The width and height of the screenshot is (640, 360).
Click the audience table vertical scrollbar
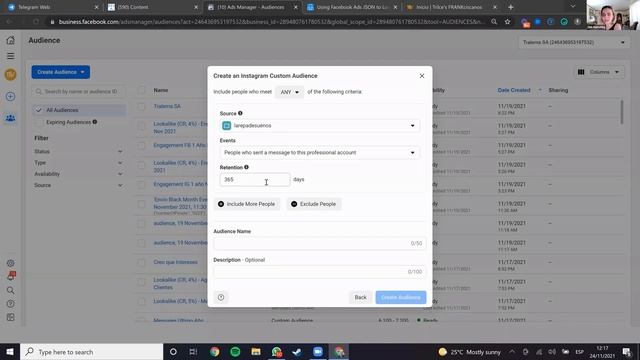click(x=622, y=112)
